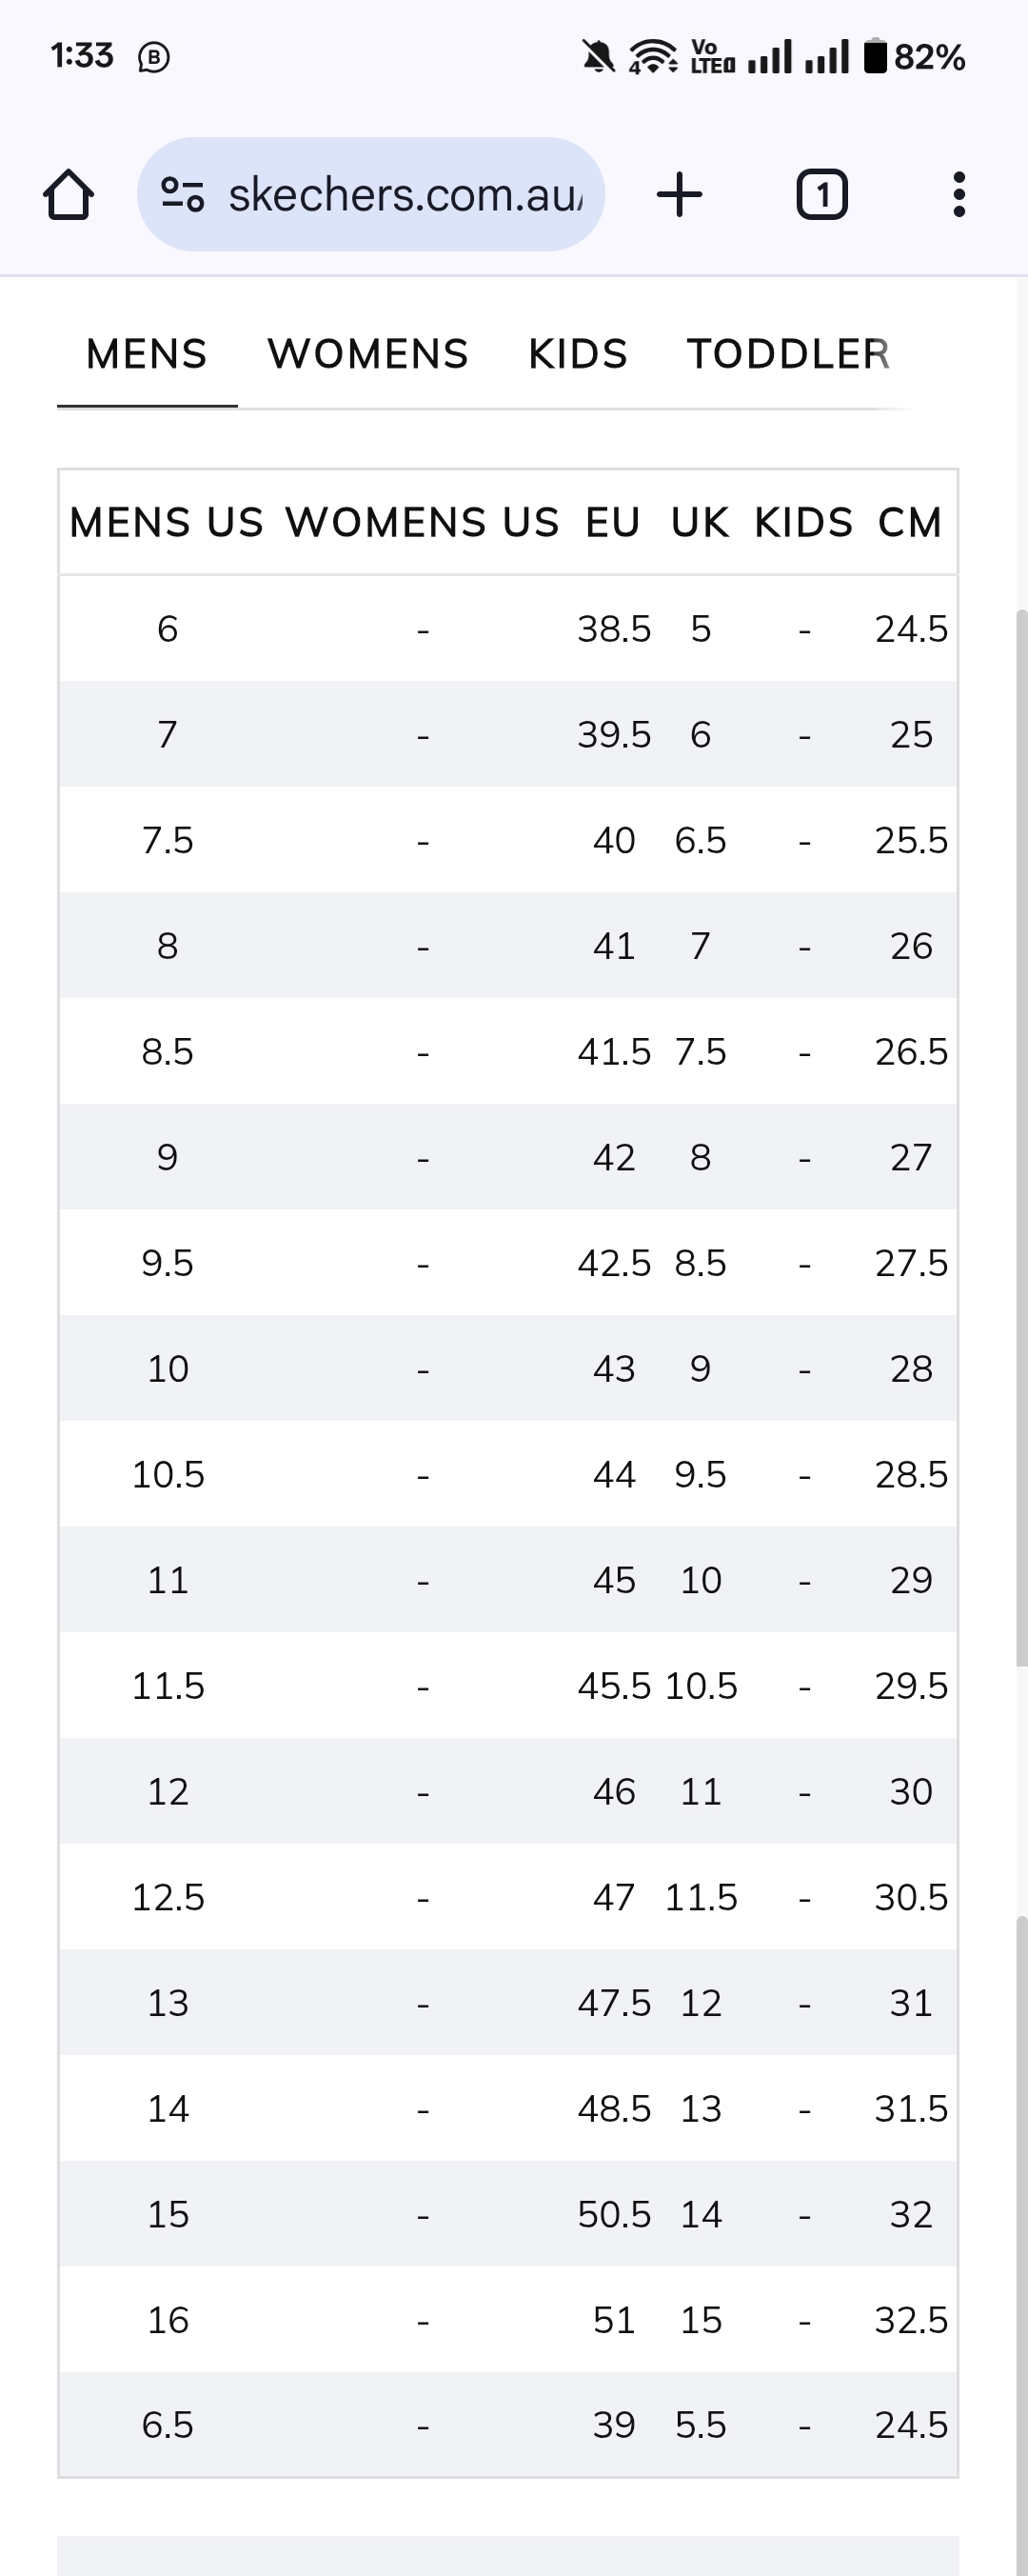Tap the Wi-Fi status icon

(652, 56)
